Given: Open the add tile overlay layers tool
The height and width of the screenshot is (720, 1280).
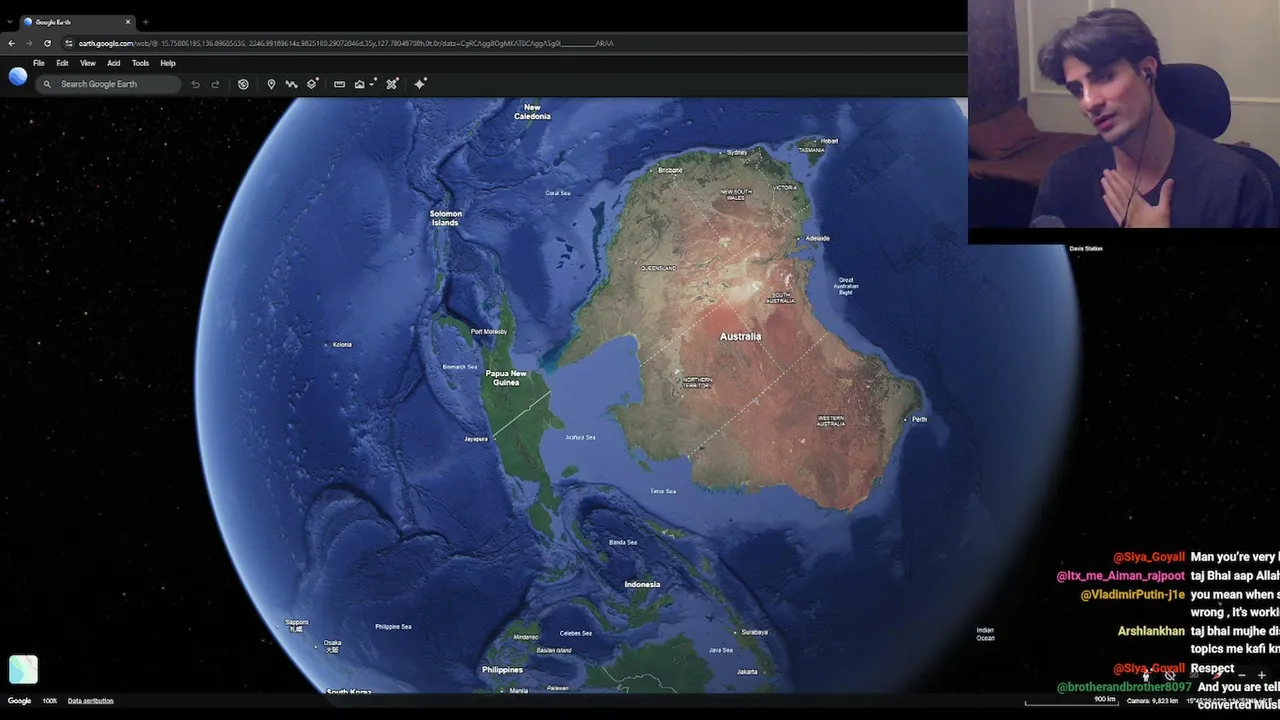Looking at the screenshot, I should [x=313, y=84].
